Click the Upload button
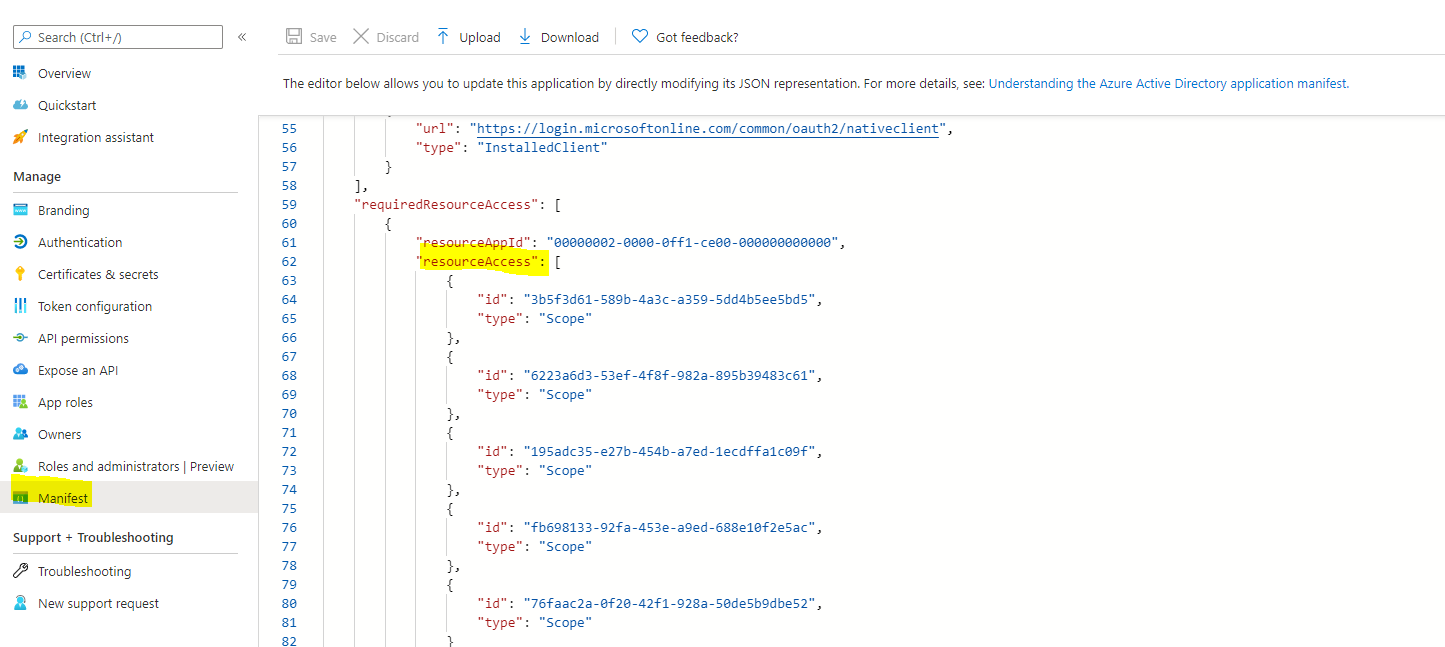Screen dimensions: 1445x647 tap(468, 37)
